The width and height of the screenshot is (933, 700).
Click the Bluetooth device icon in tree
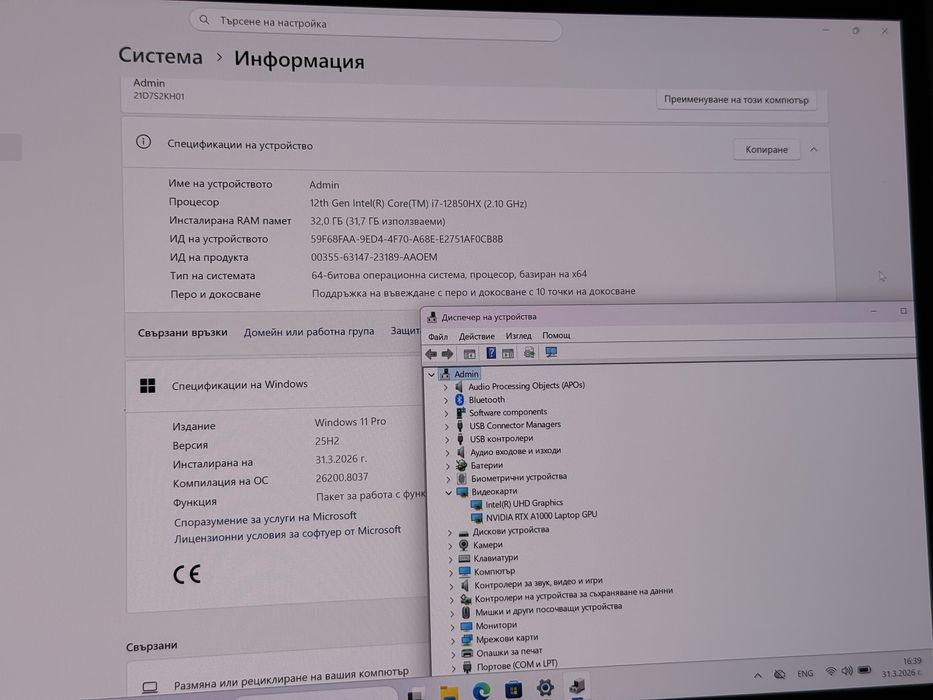pyautogui.click(x=459, y=399)
